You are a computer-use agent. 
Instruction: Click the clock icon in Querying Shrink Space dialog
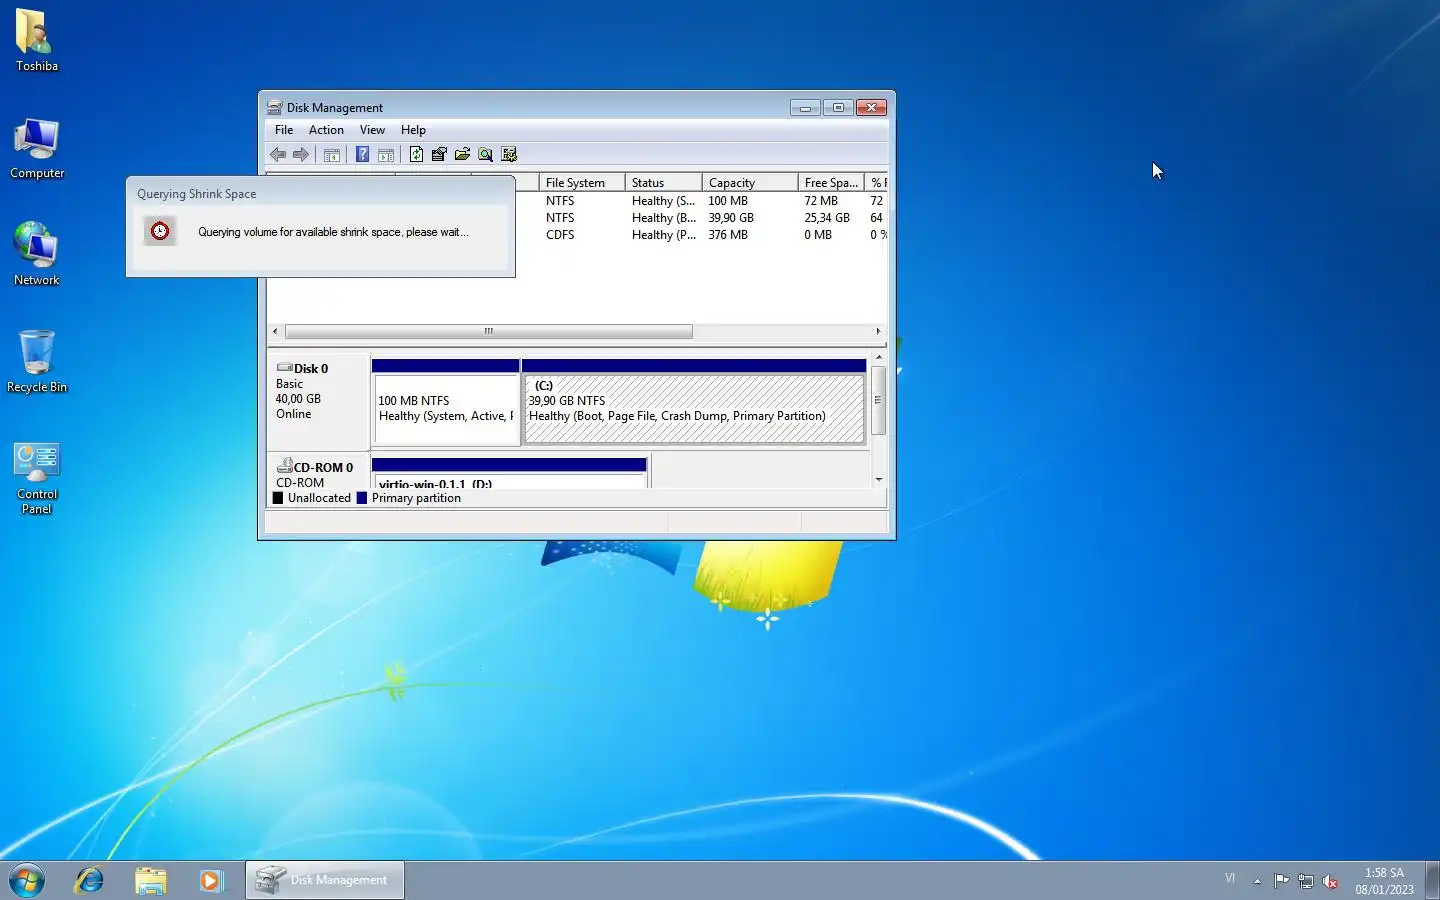[x=160, y=231]
